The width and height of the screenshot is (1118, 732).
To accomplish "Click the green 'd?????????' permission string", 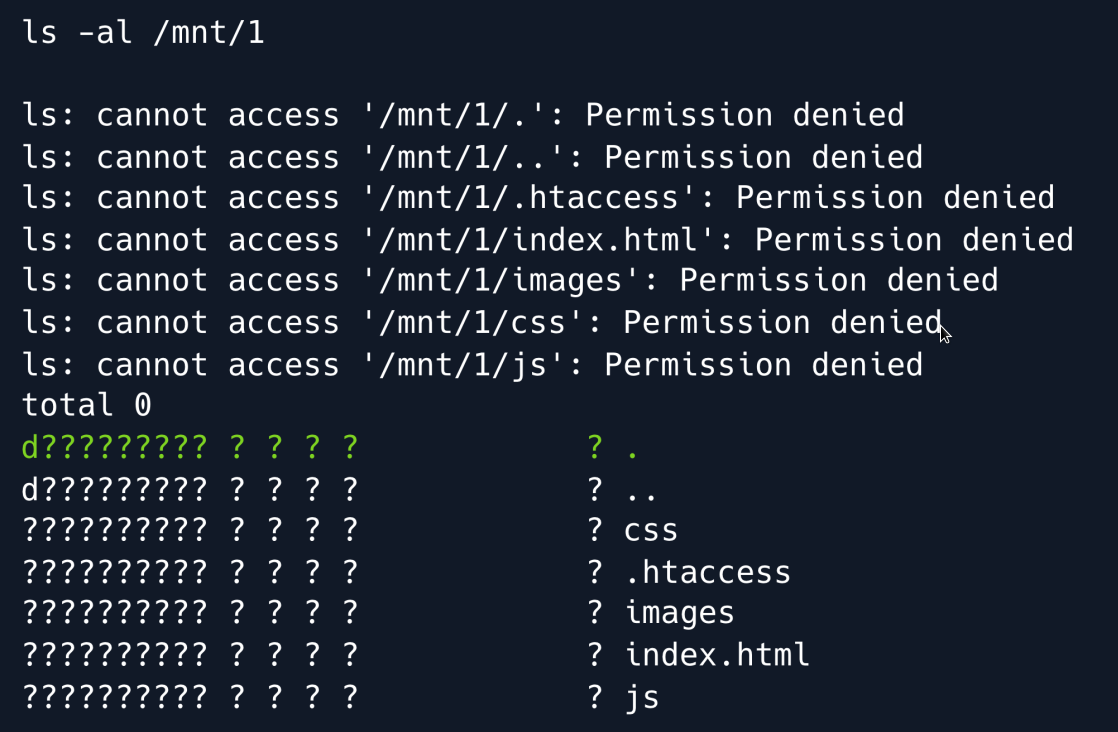I will [x=115, y=447].
